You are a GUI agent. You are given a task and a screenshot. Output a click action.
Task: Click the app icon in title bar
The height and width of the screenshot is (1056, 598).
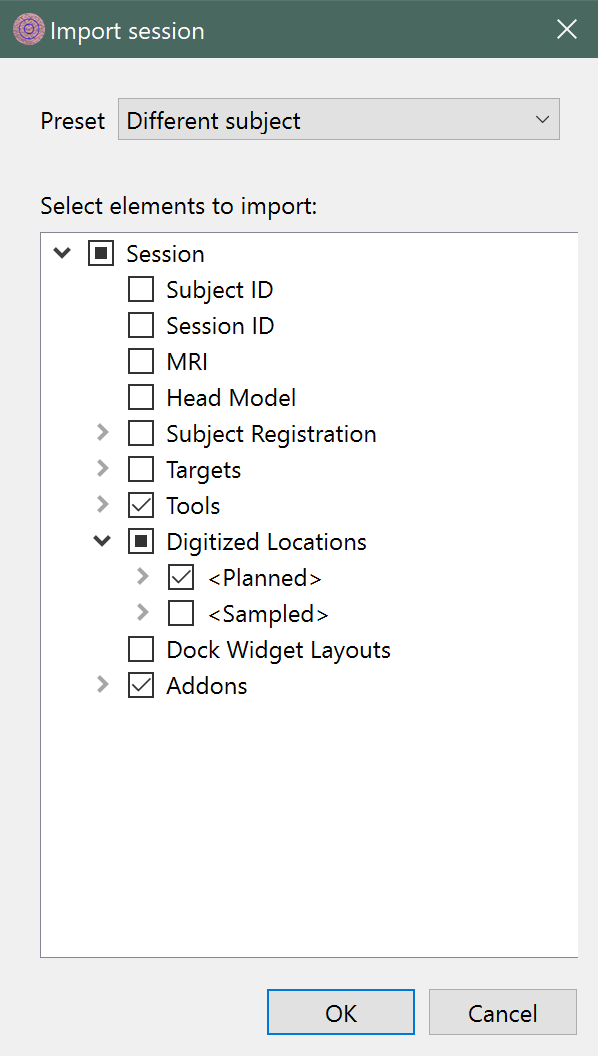tap(28, 30)
